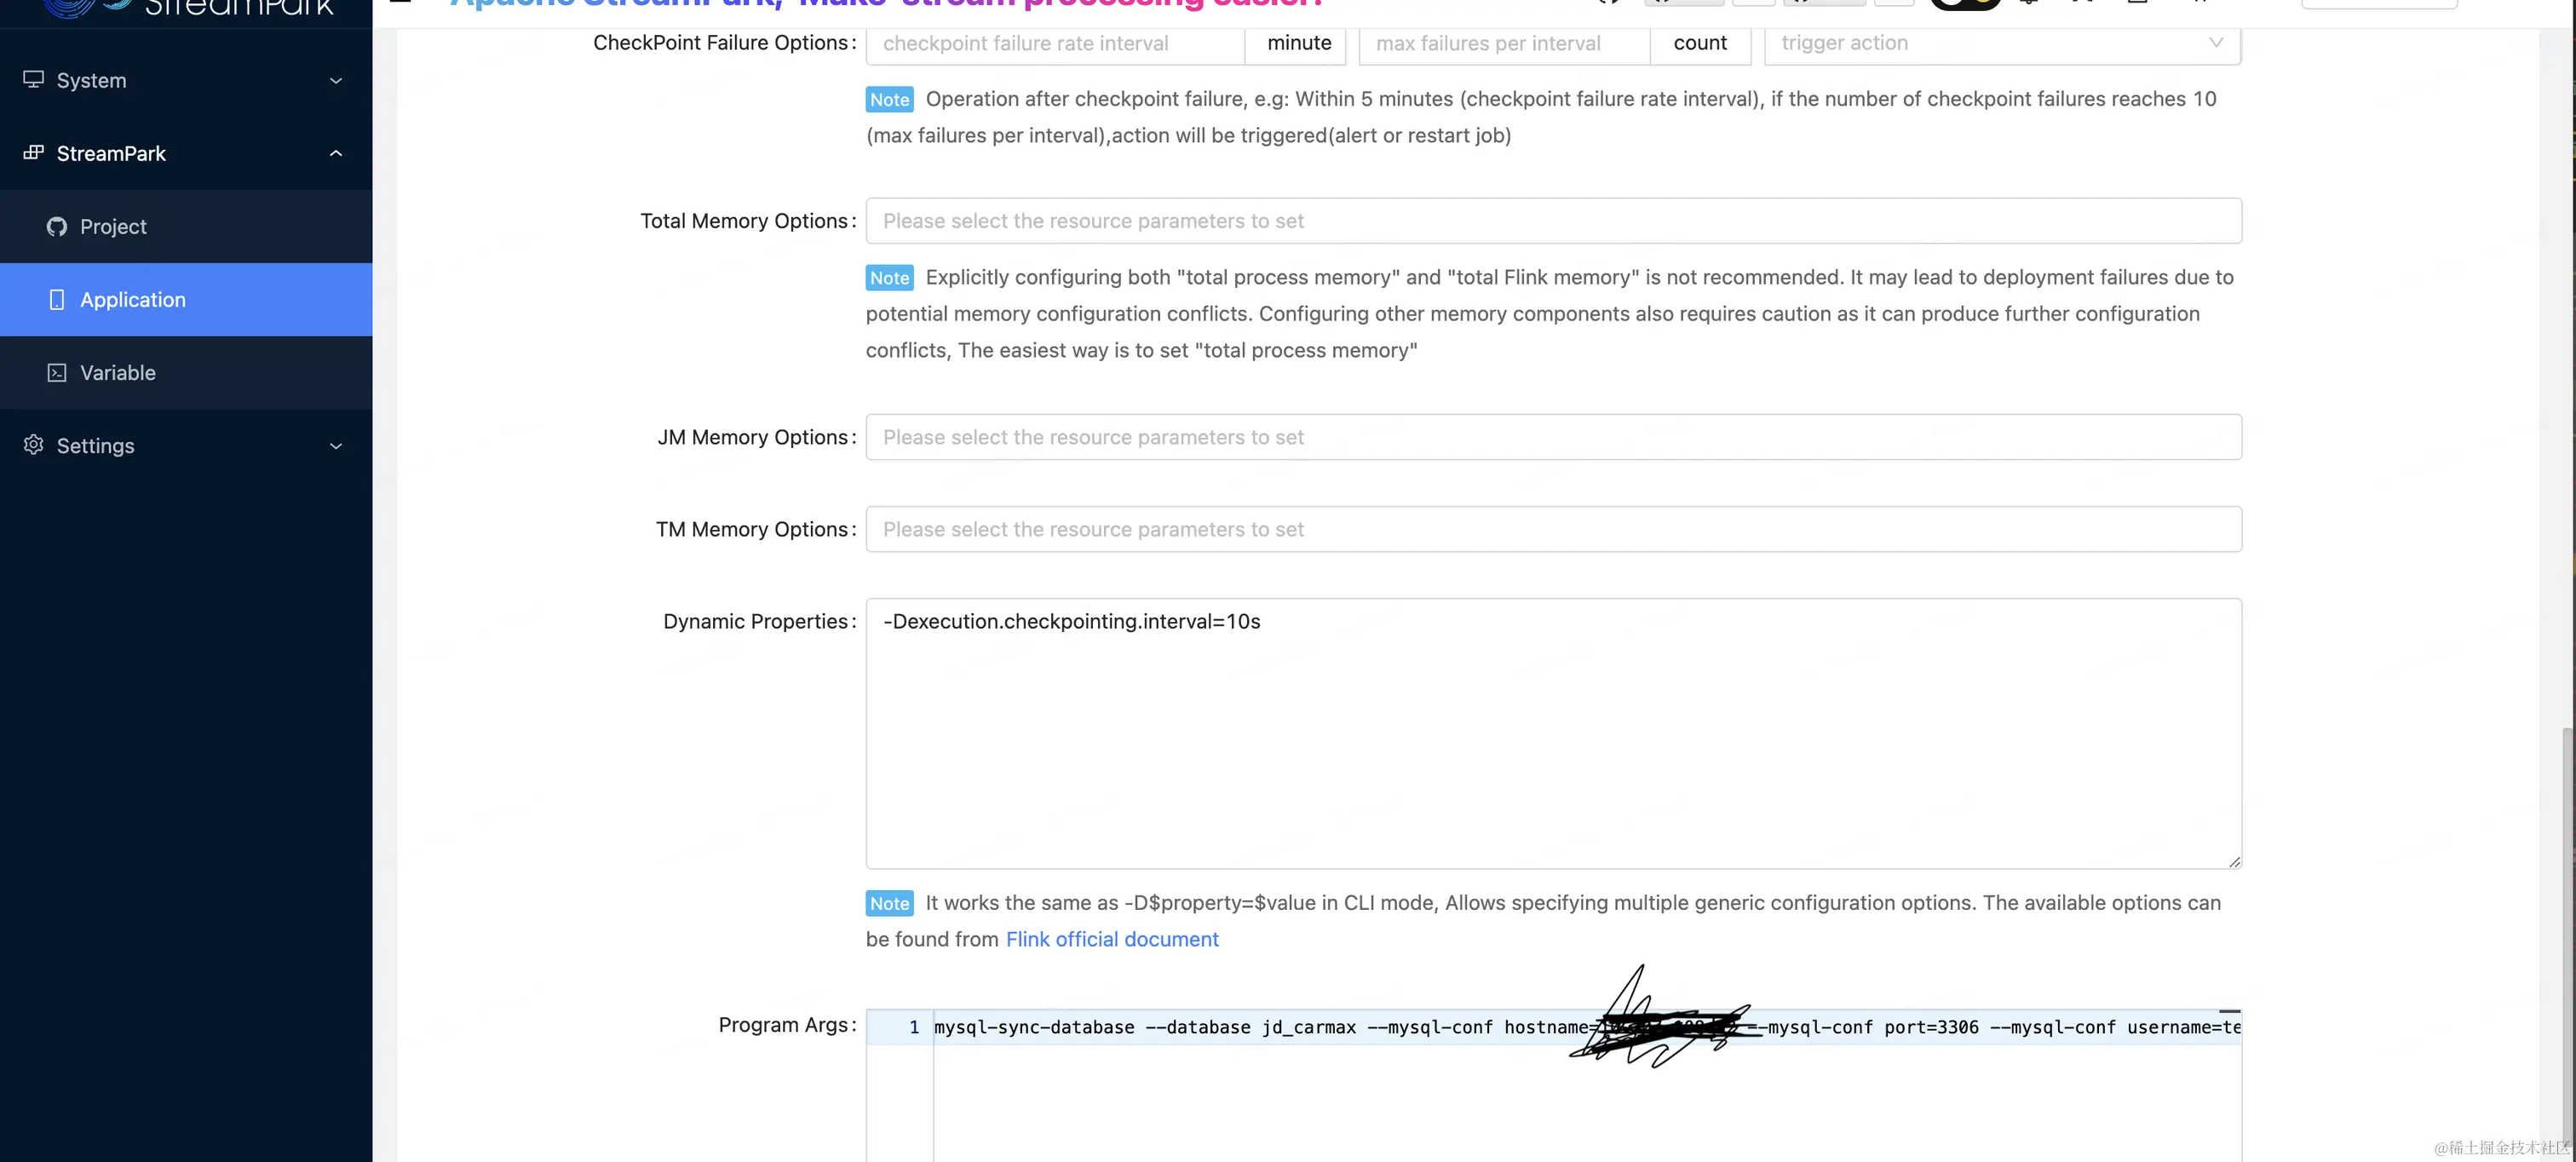2576x1162 pixels.
Task: Click the Note tag under Dynamic Properties
Action: click(x=889, y=903)
